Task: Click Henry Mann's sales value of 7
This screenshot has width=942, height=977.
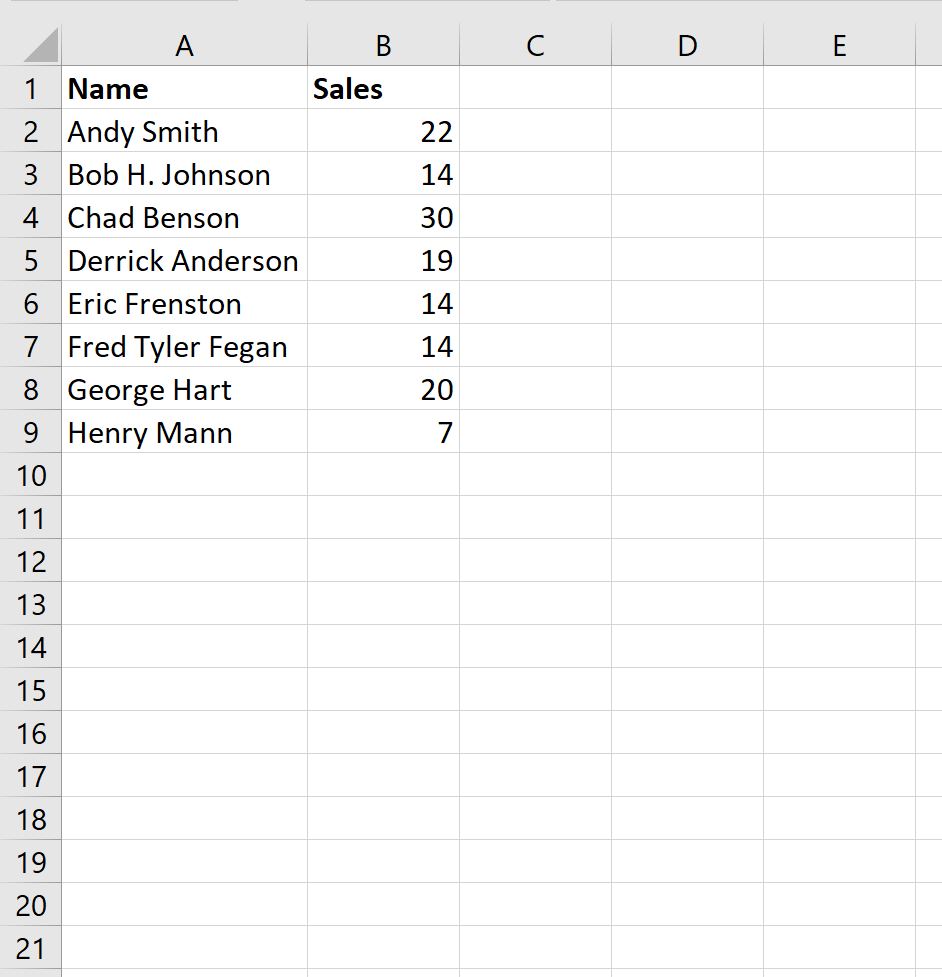Action: coord(382,432)
